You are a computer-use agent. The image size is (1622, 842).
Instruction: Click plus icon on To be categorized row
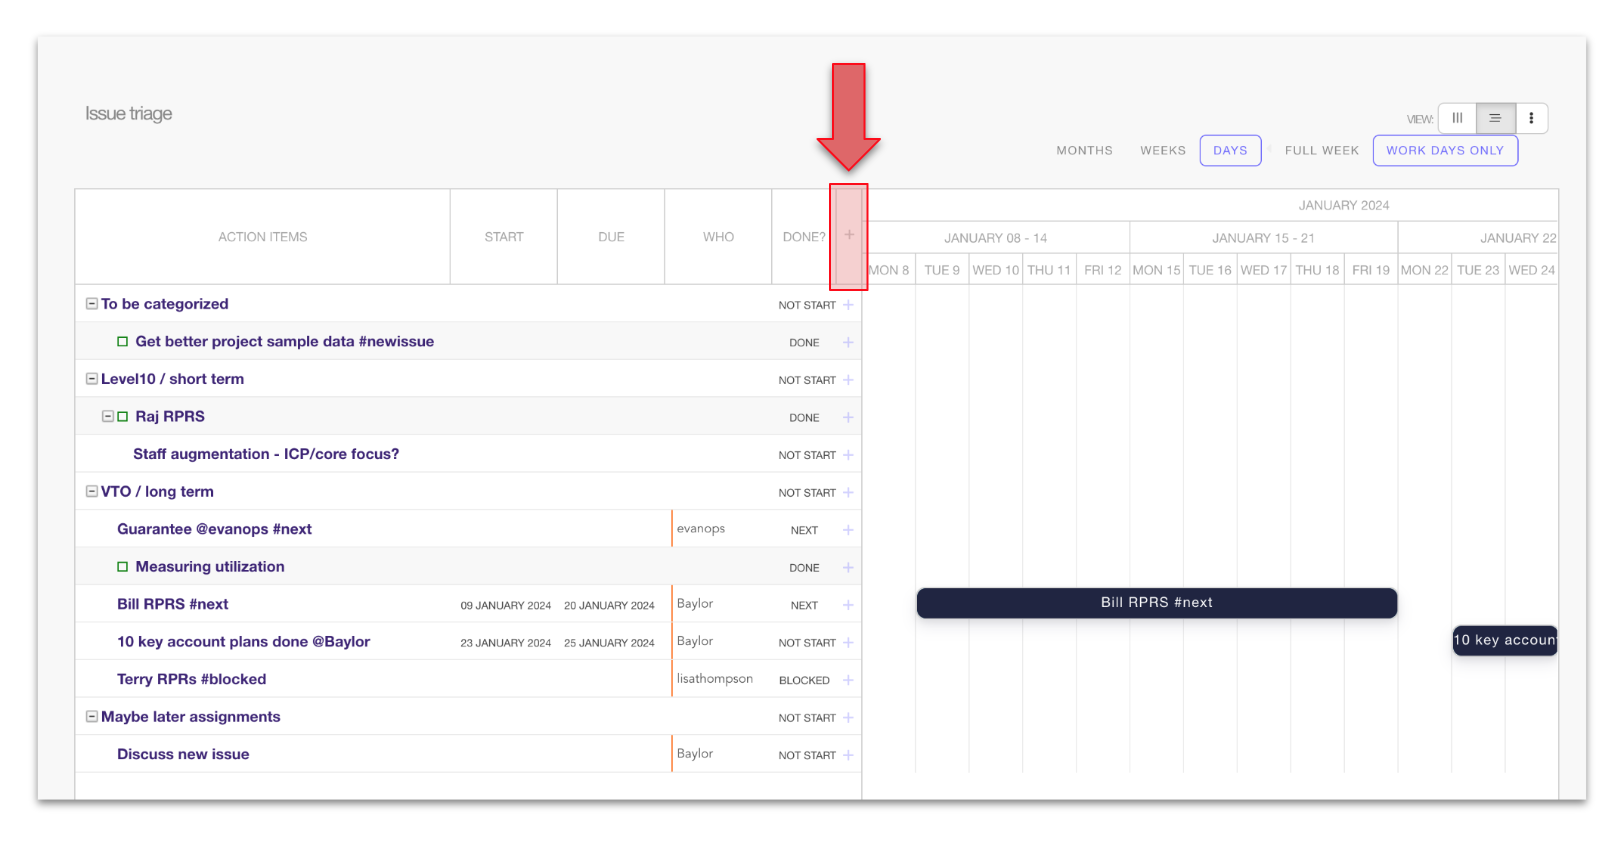point(848,305)
